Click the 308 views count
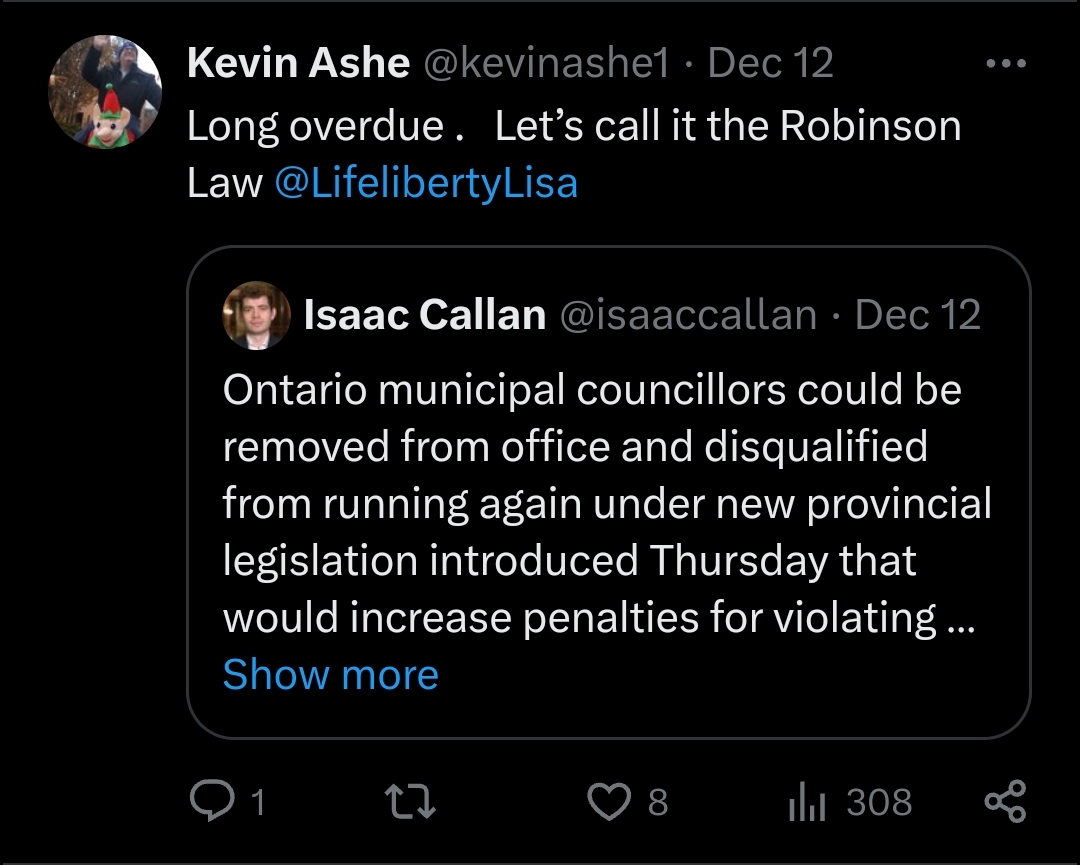This screenshot has height=865, width=1080. tap(879, 802)
